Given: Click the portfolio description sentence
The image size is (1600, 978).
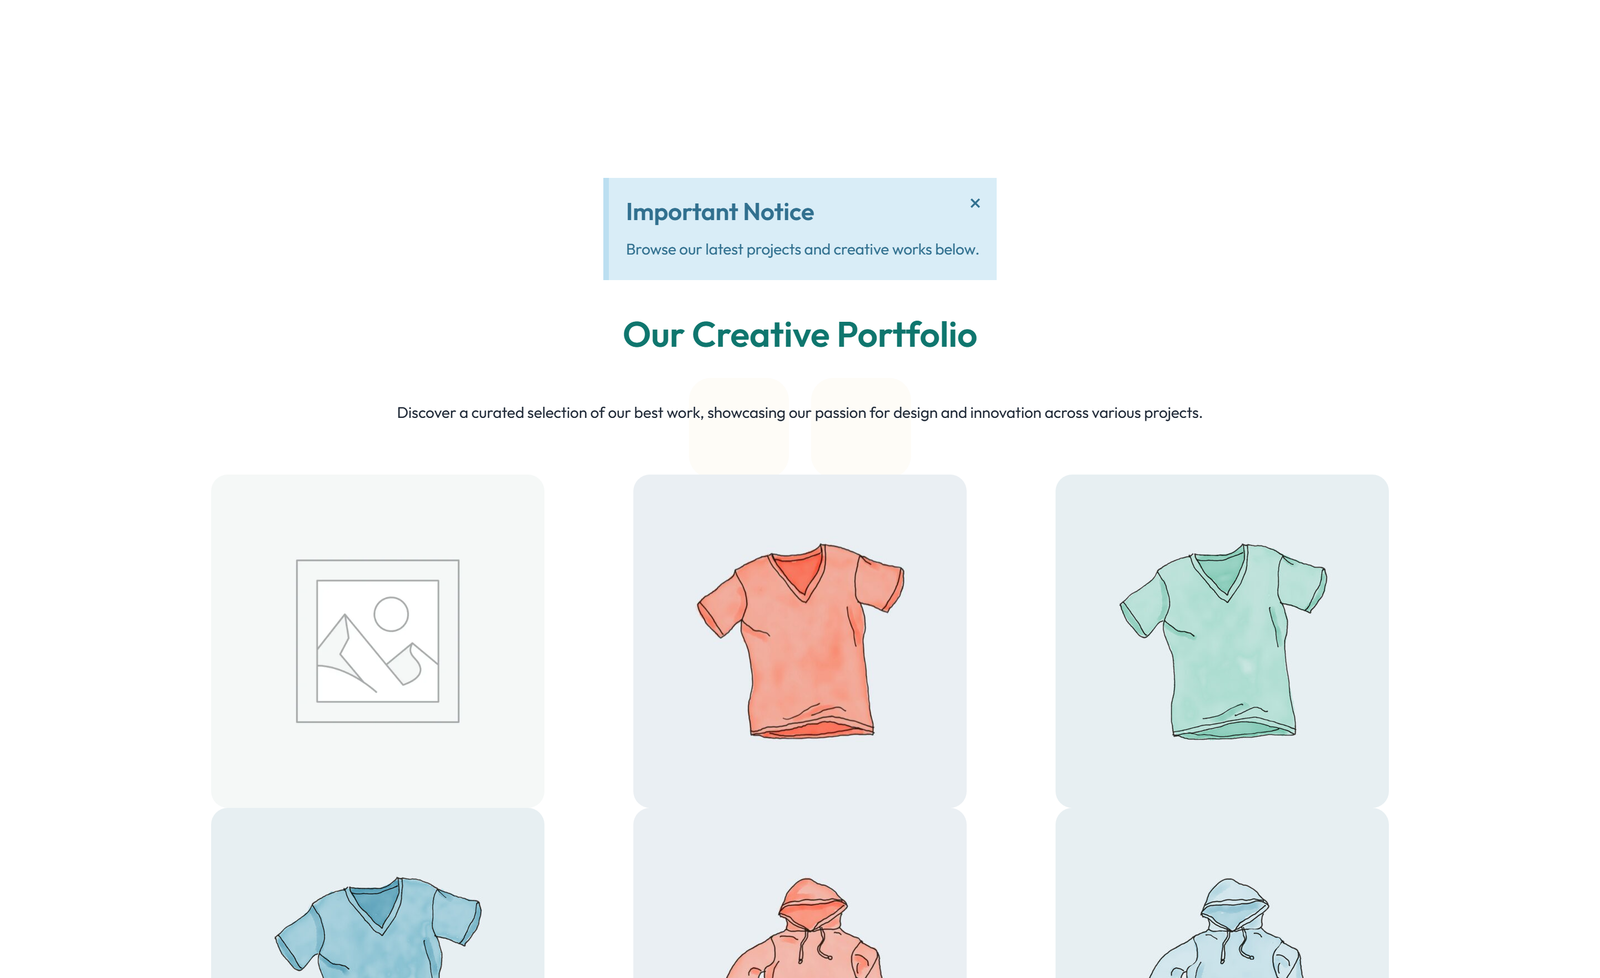Looking at the screenshot, I should point(800,412).
